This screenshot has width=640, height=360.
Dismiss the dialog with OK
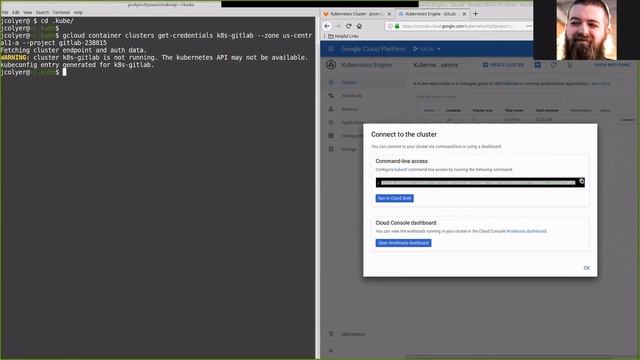click(587, 268)
